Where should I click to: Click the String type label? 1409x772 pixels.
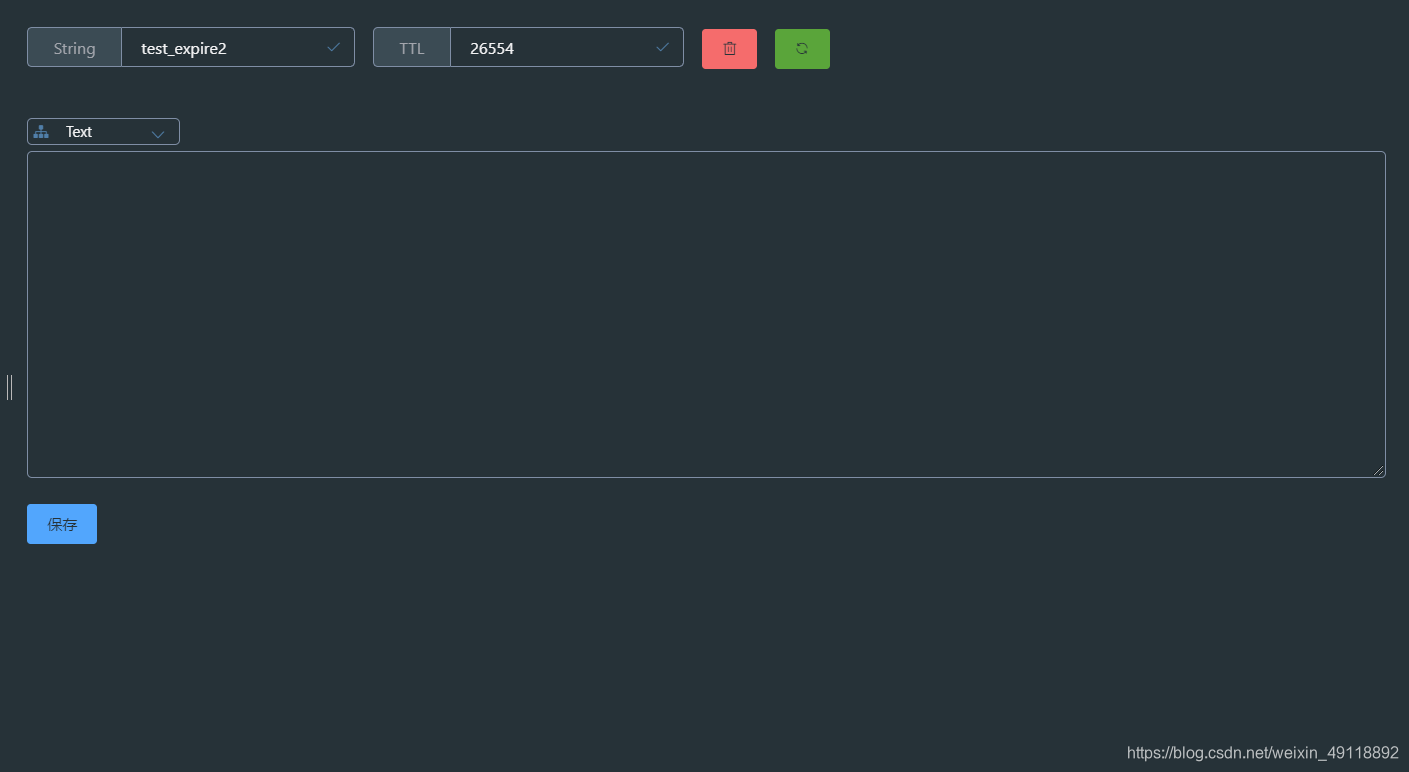(x=75, y=48)
